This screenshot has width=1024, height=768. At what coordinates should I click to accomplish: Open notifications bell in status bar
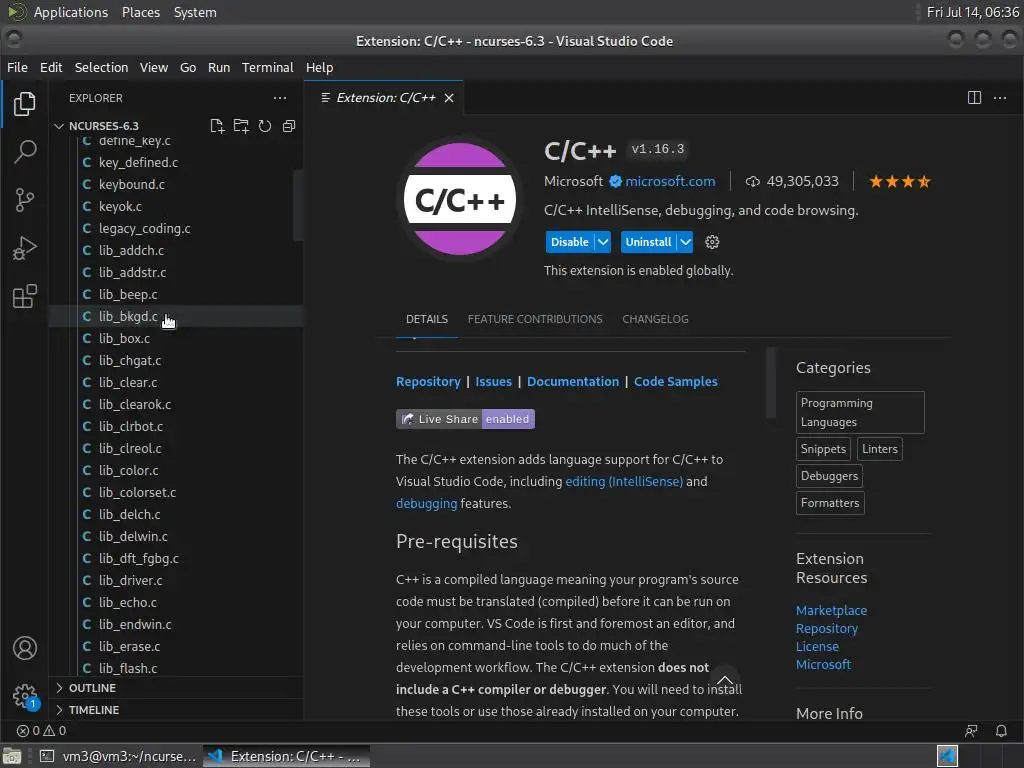click(x=1000, y=731)
